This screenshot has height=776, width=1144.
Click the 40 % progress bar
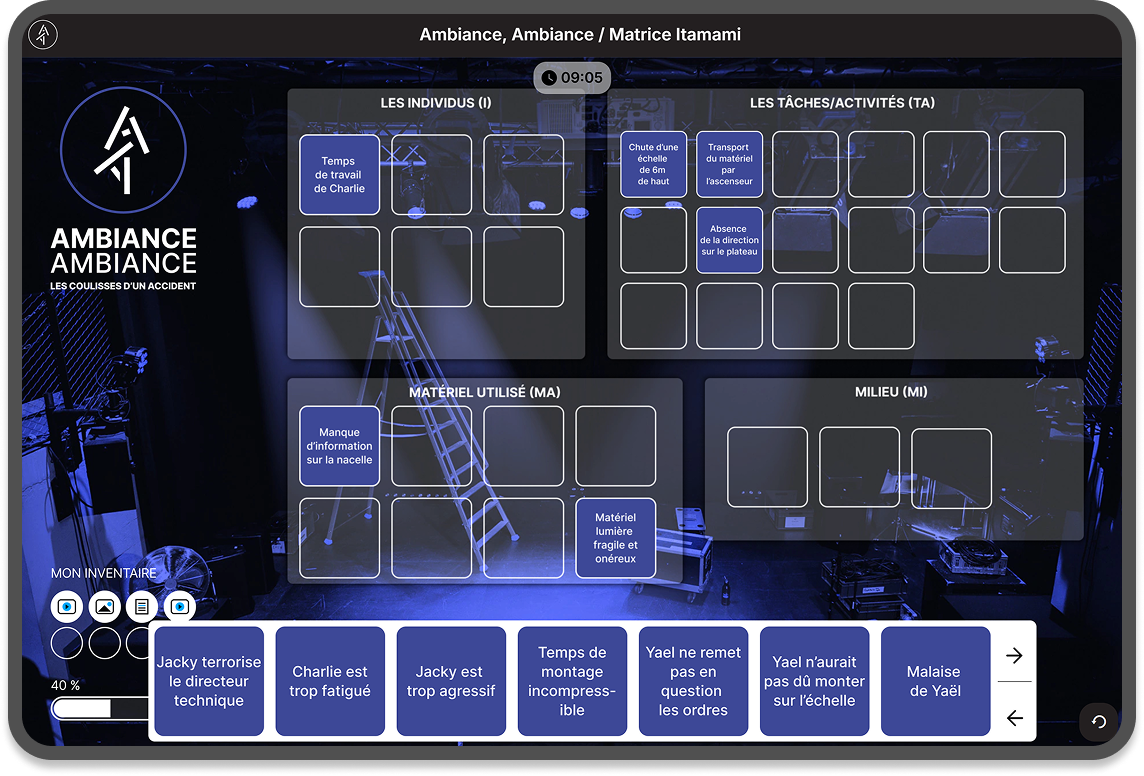(100, 708)
